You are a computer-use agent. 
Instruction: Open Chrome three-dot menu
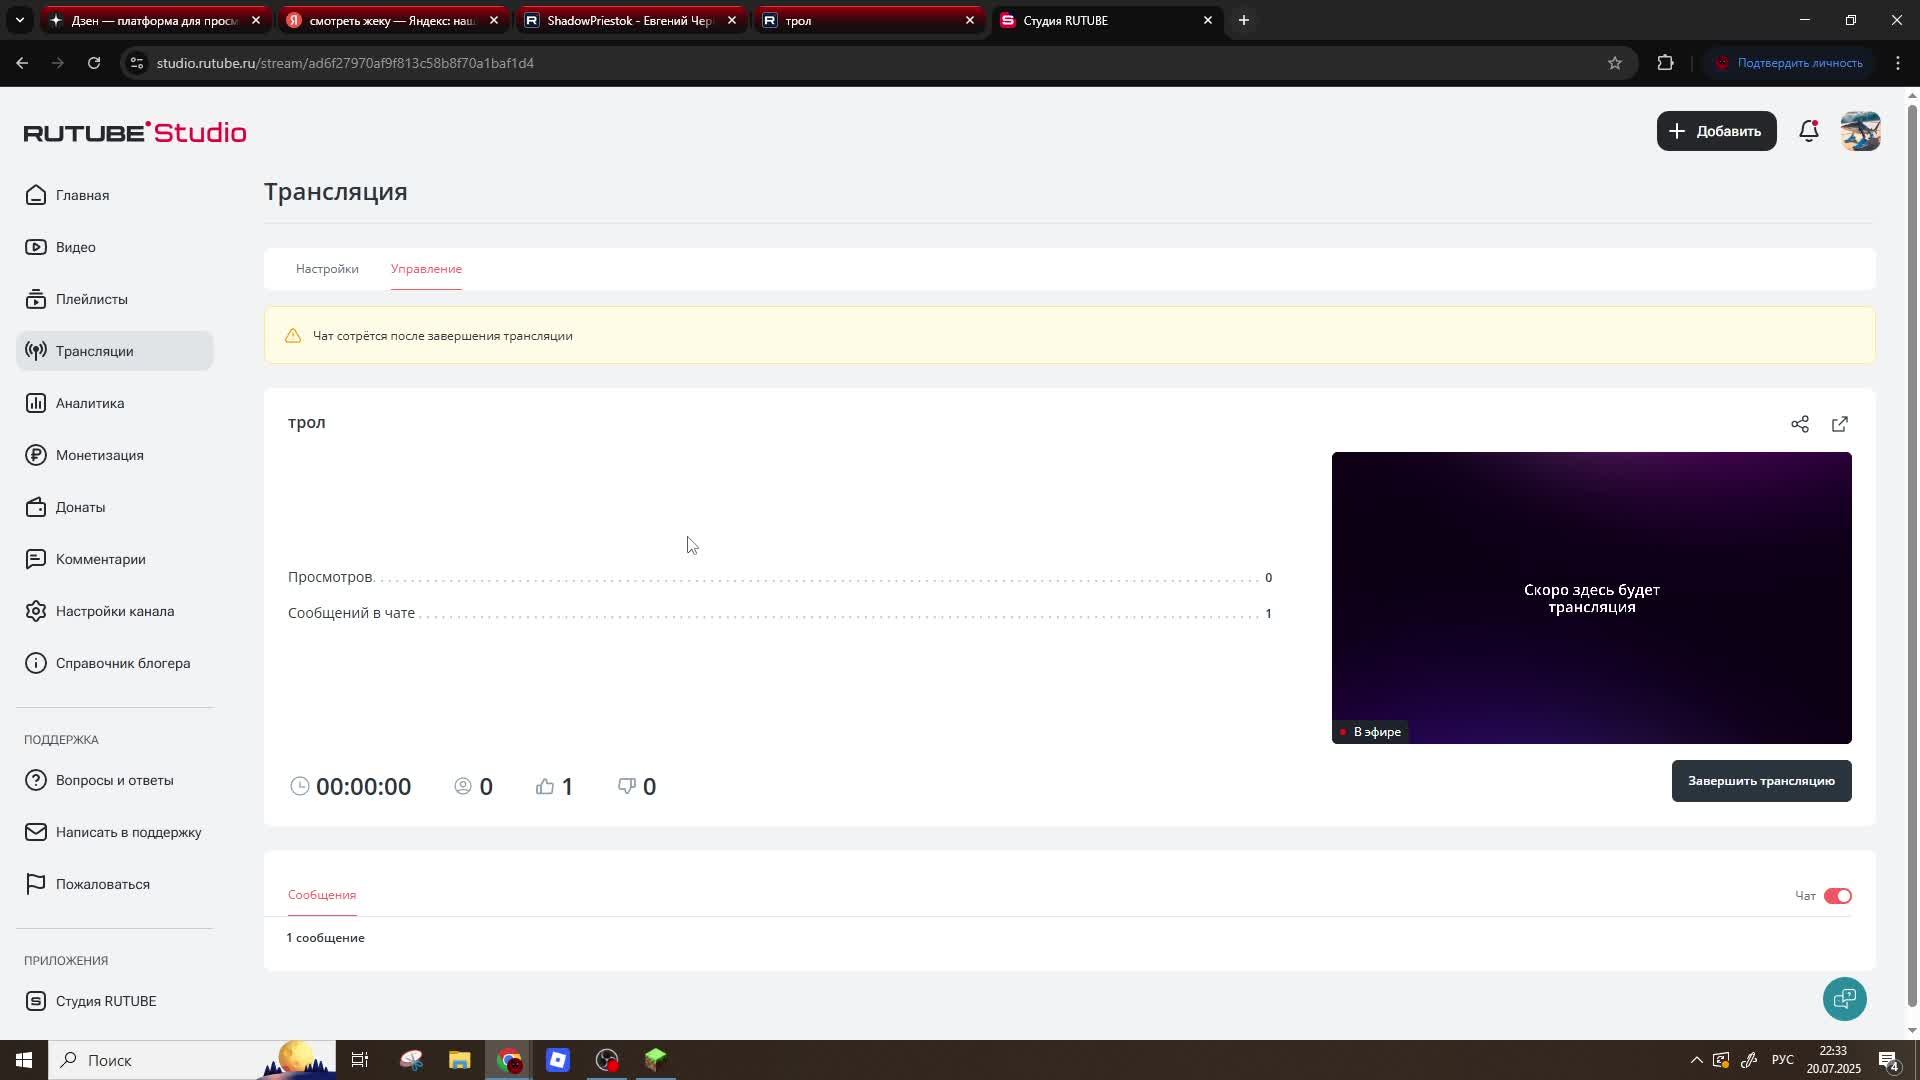tap(1898, 63)
